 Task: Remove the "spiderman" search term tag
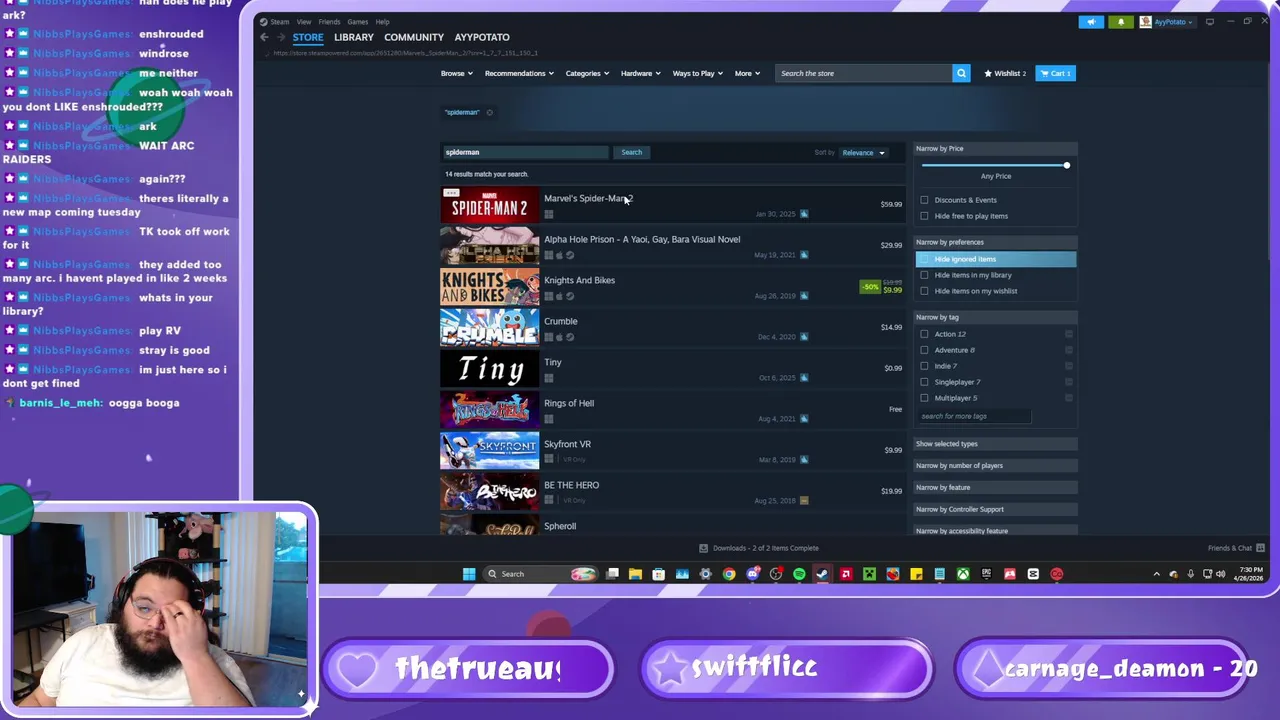pos(489,112)
